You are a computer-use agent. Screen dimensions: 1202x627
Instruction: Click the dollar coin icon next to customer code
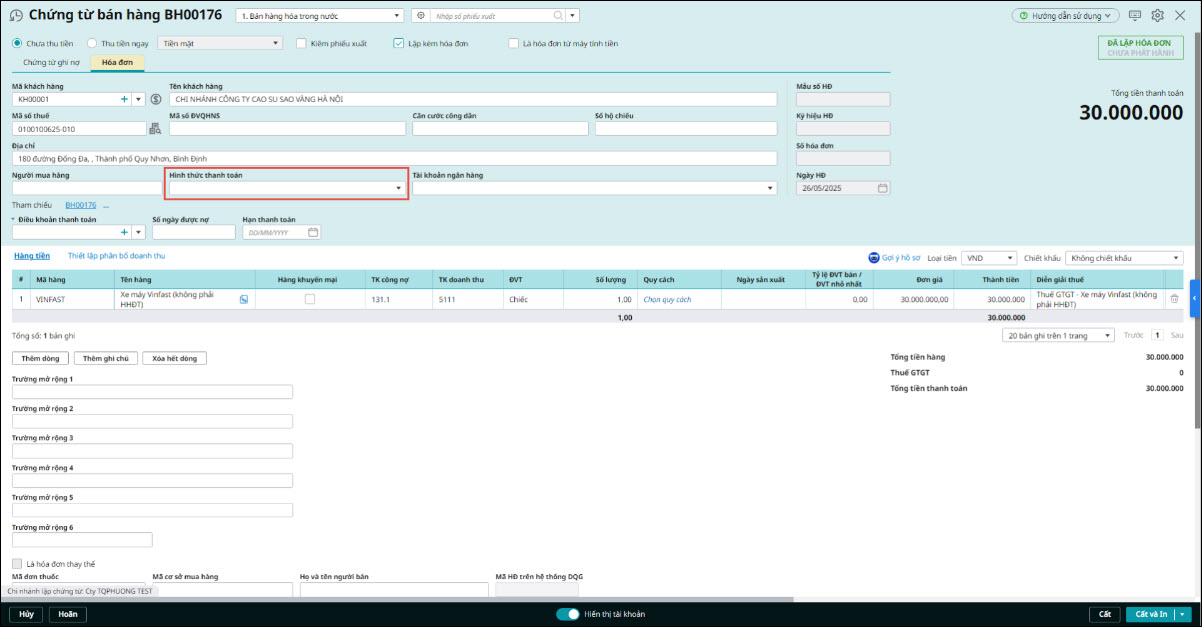coord(156,99)
